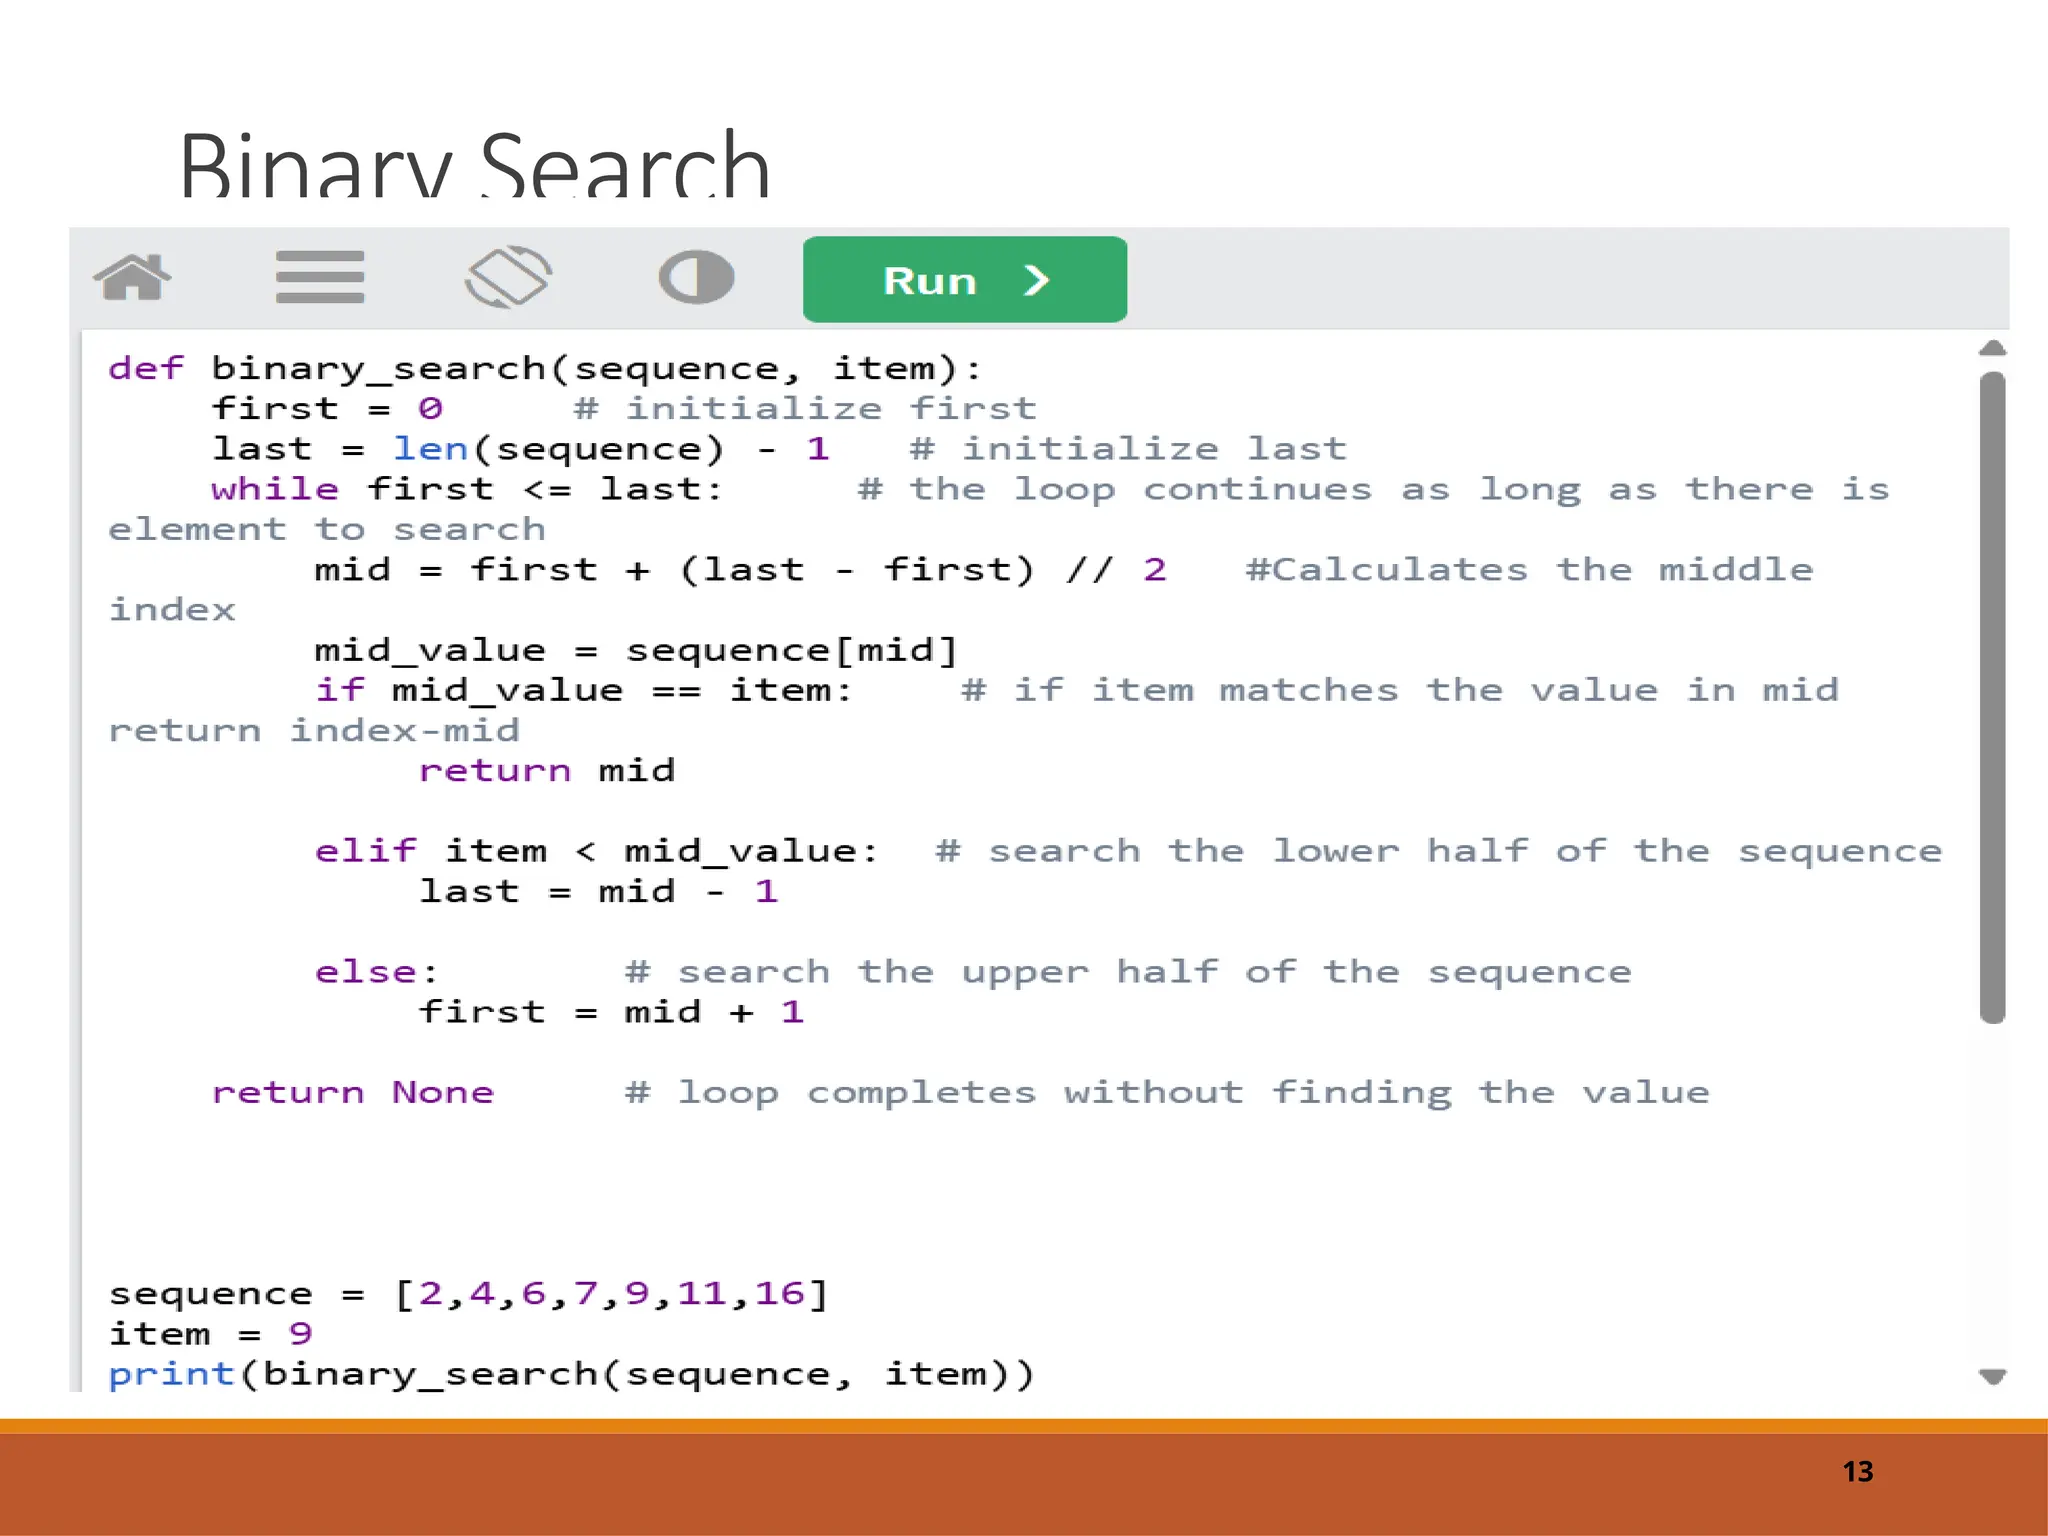The width and height of the screenshot is (2048, 1536).
Task: Place cursor on 'item = 9' line
Action: (x=210, y=1334)
